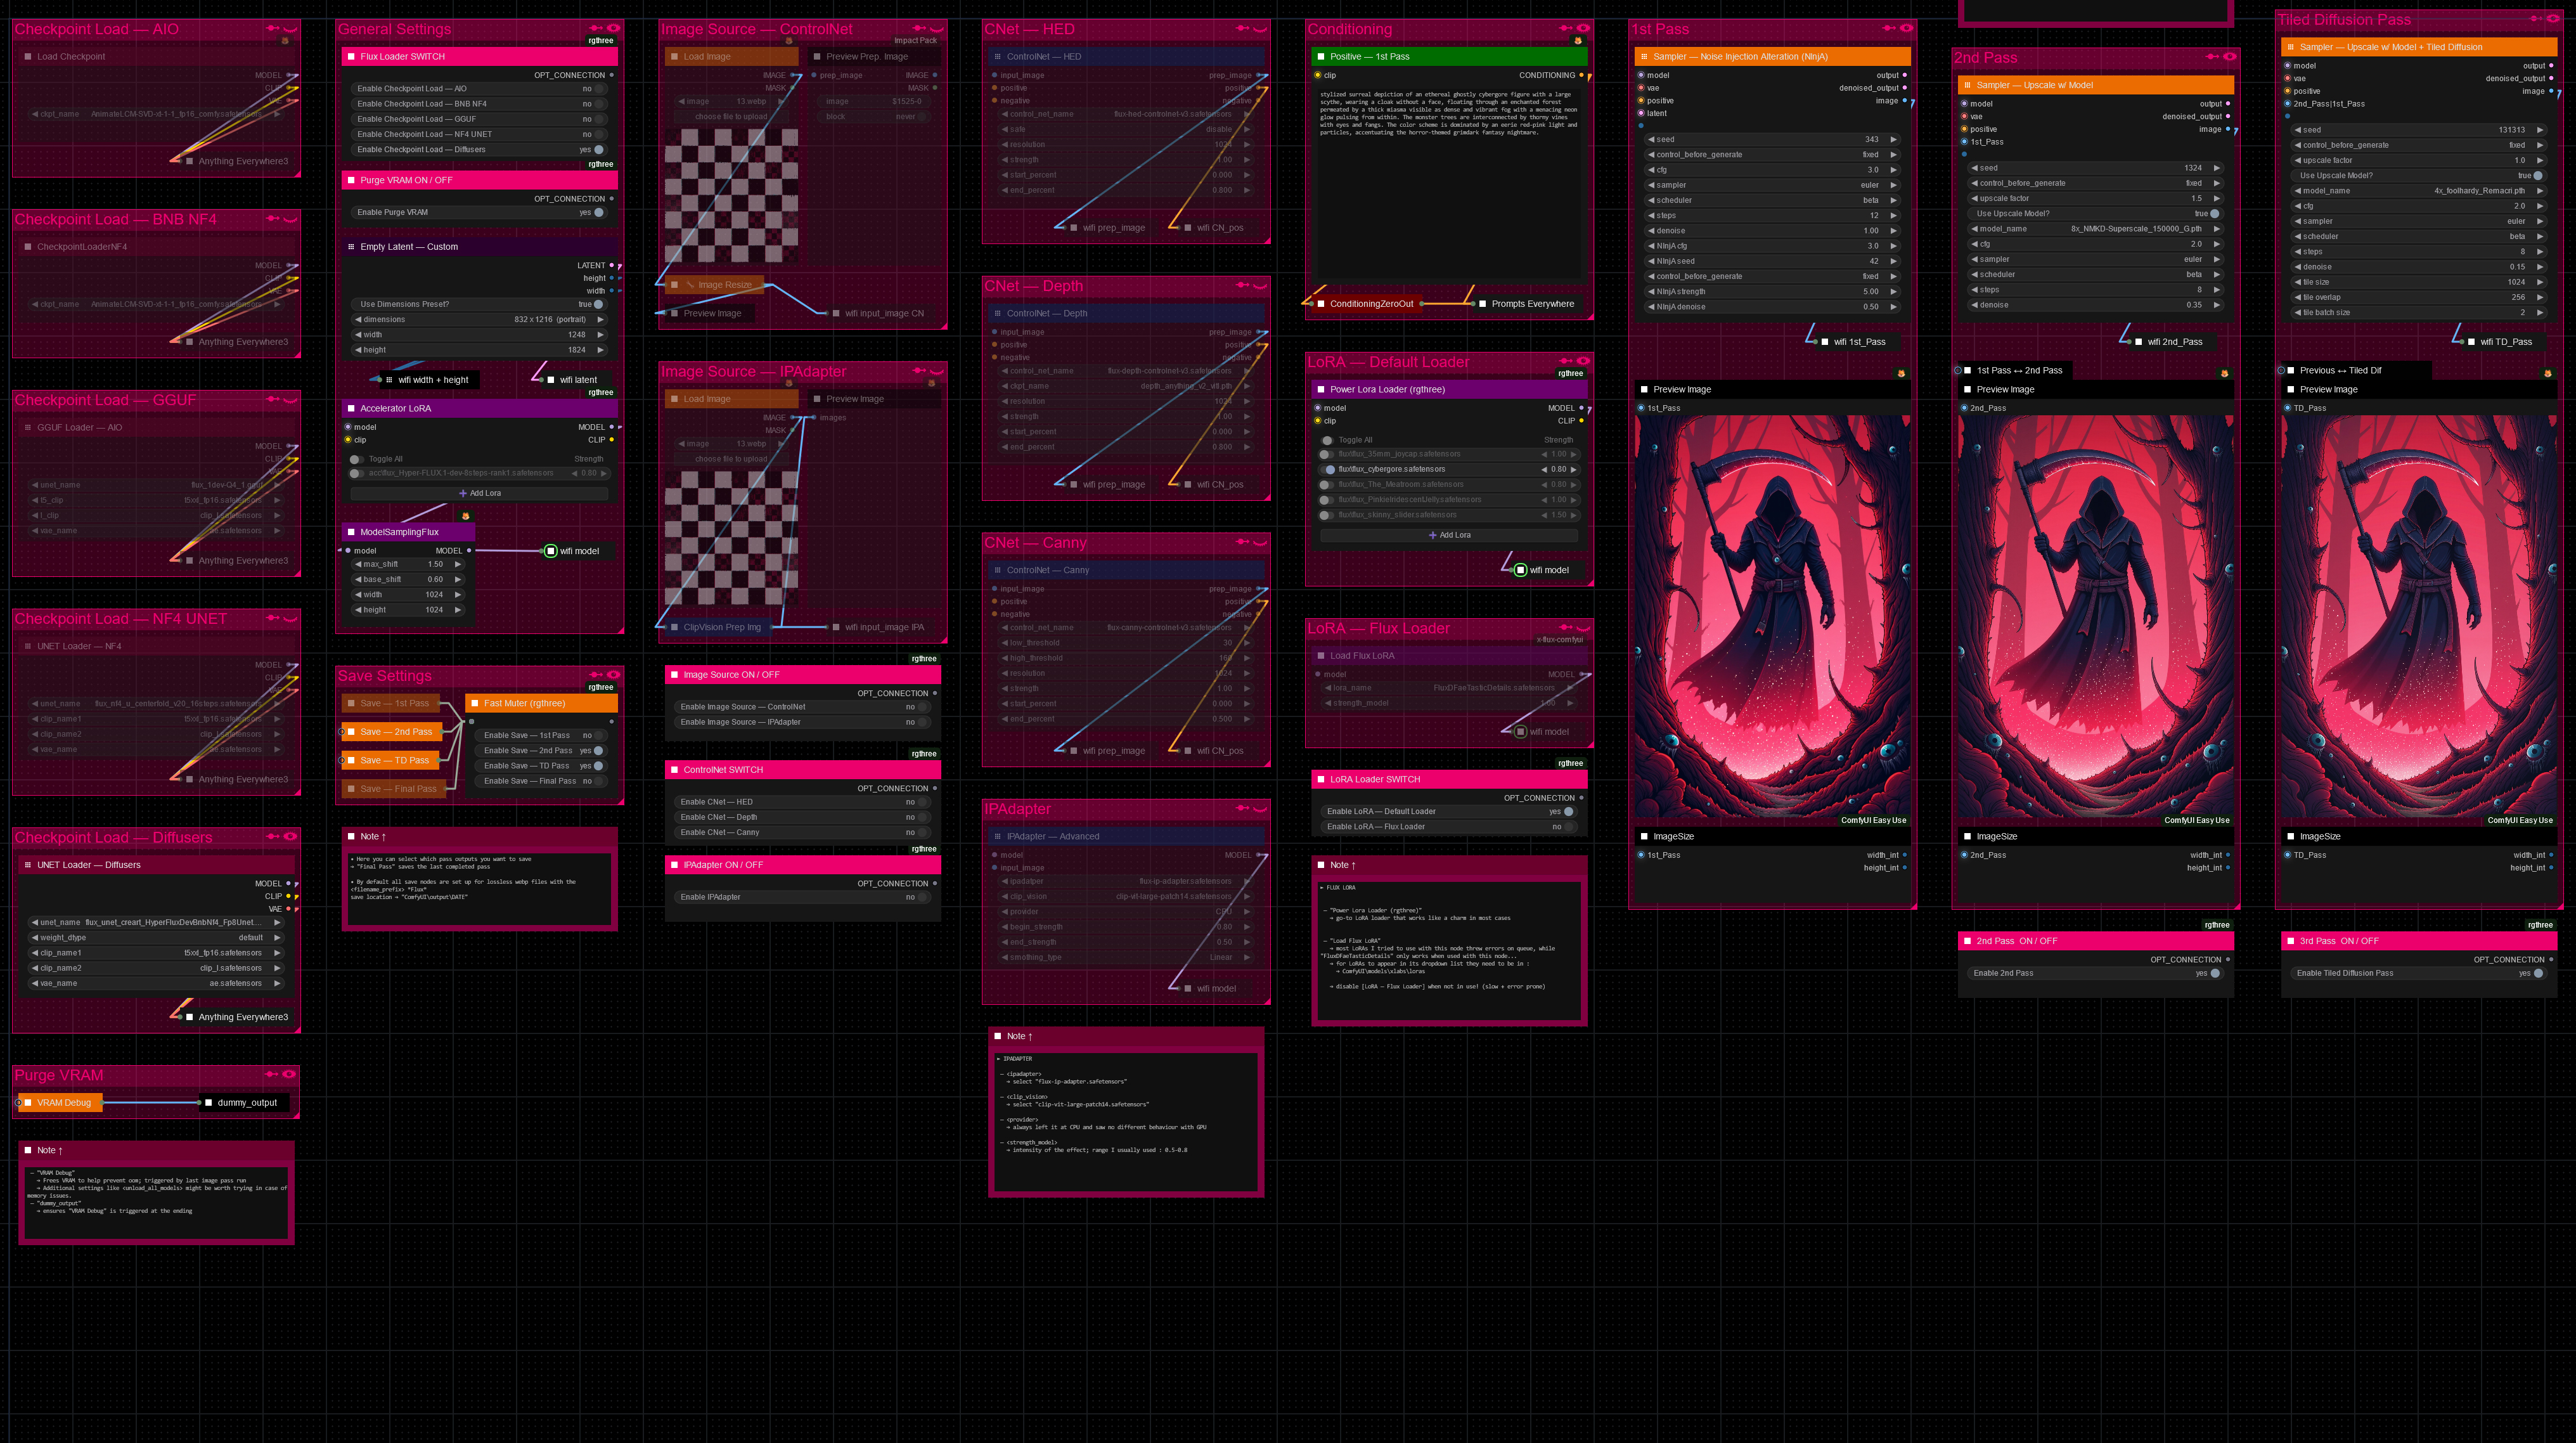The width and height of the screenshot is (2576, 1443).
Task: Click the eye icon on General Settings group
Action: (x=613, y=28)
